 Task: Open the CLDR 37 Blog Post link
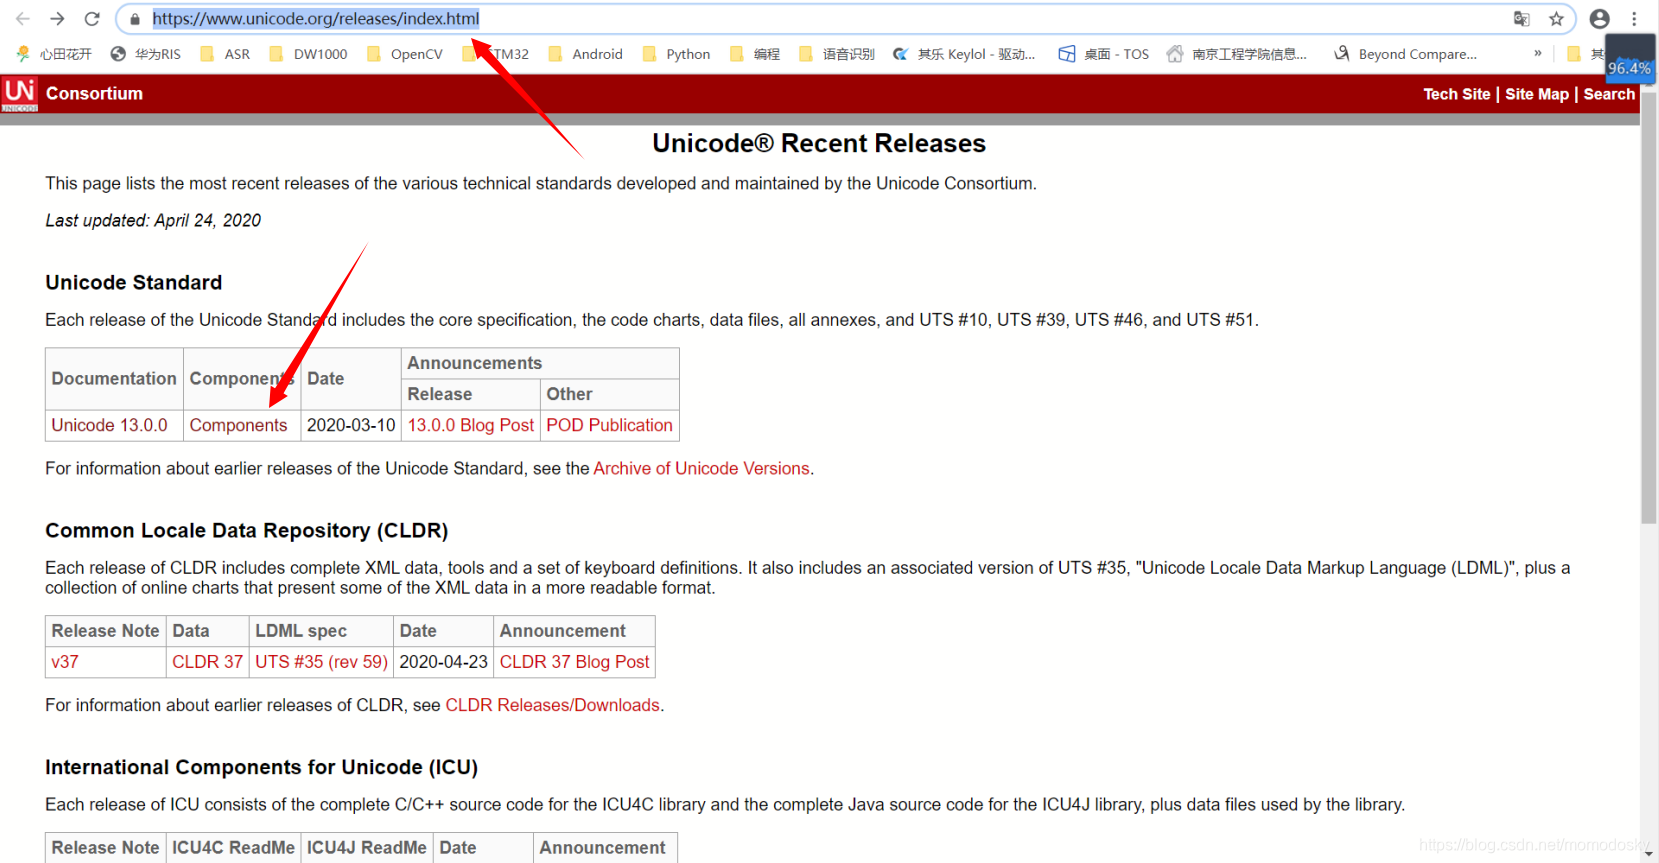pos(574,662)
